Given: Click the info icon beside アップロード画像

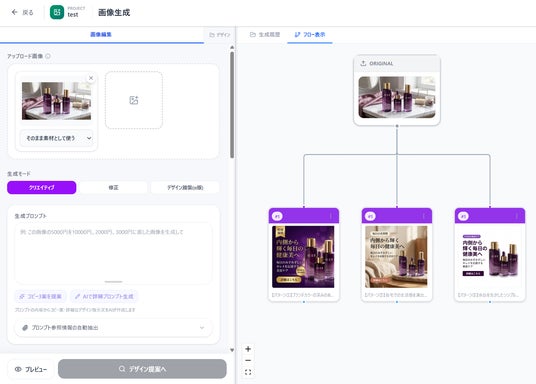Looking at the screenshot, I should 48,56.
